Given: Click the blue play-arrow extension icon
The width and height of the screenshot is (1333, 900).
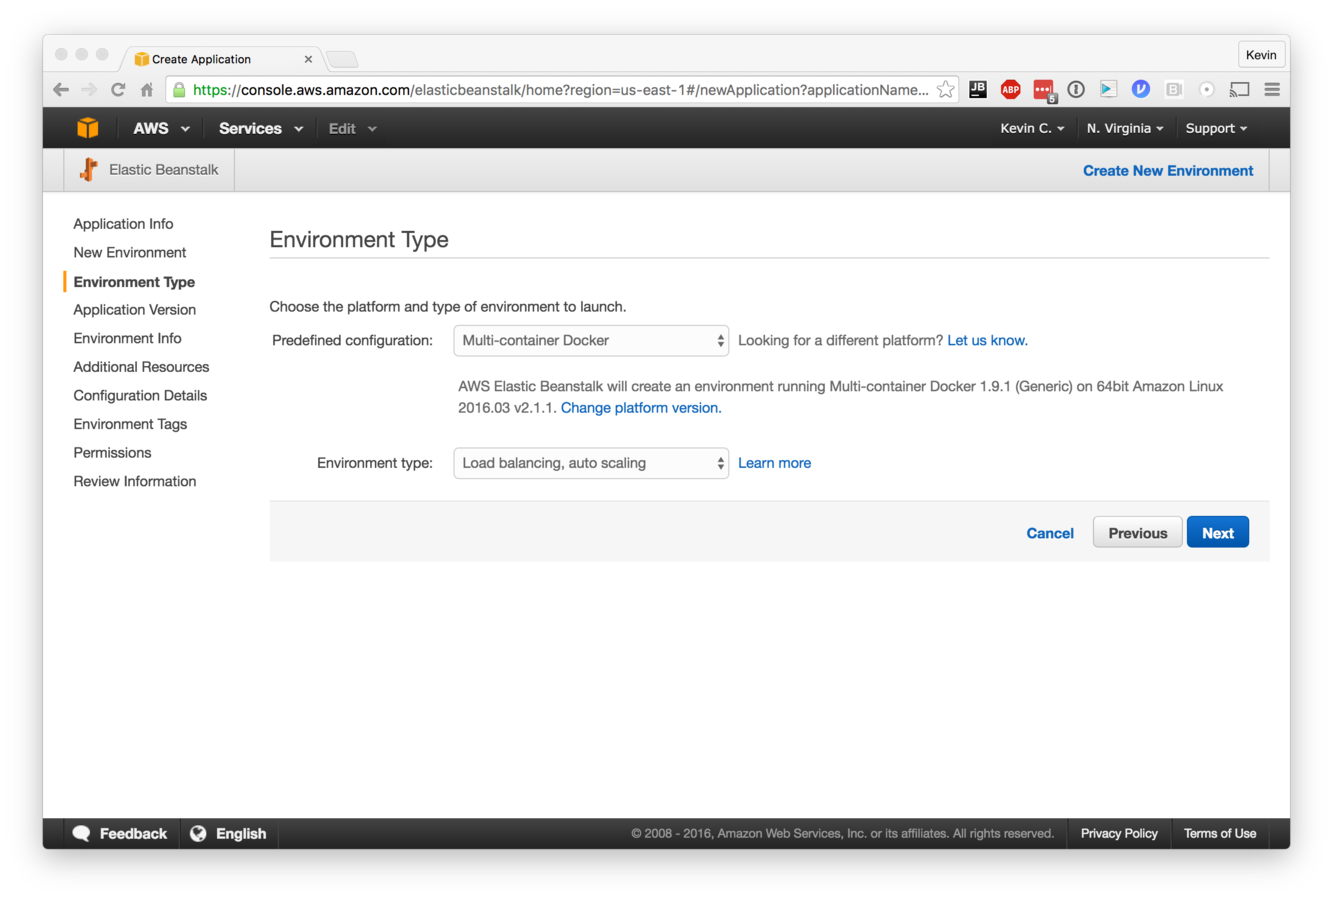Looking at the screenshot, I should tap(1108, 89).
